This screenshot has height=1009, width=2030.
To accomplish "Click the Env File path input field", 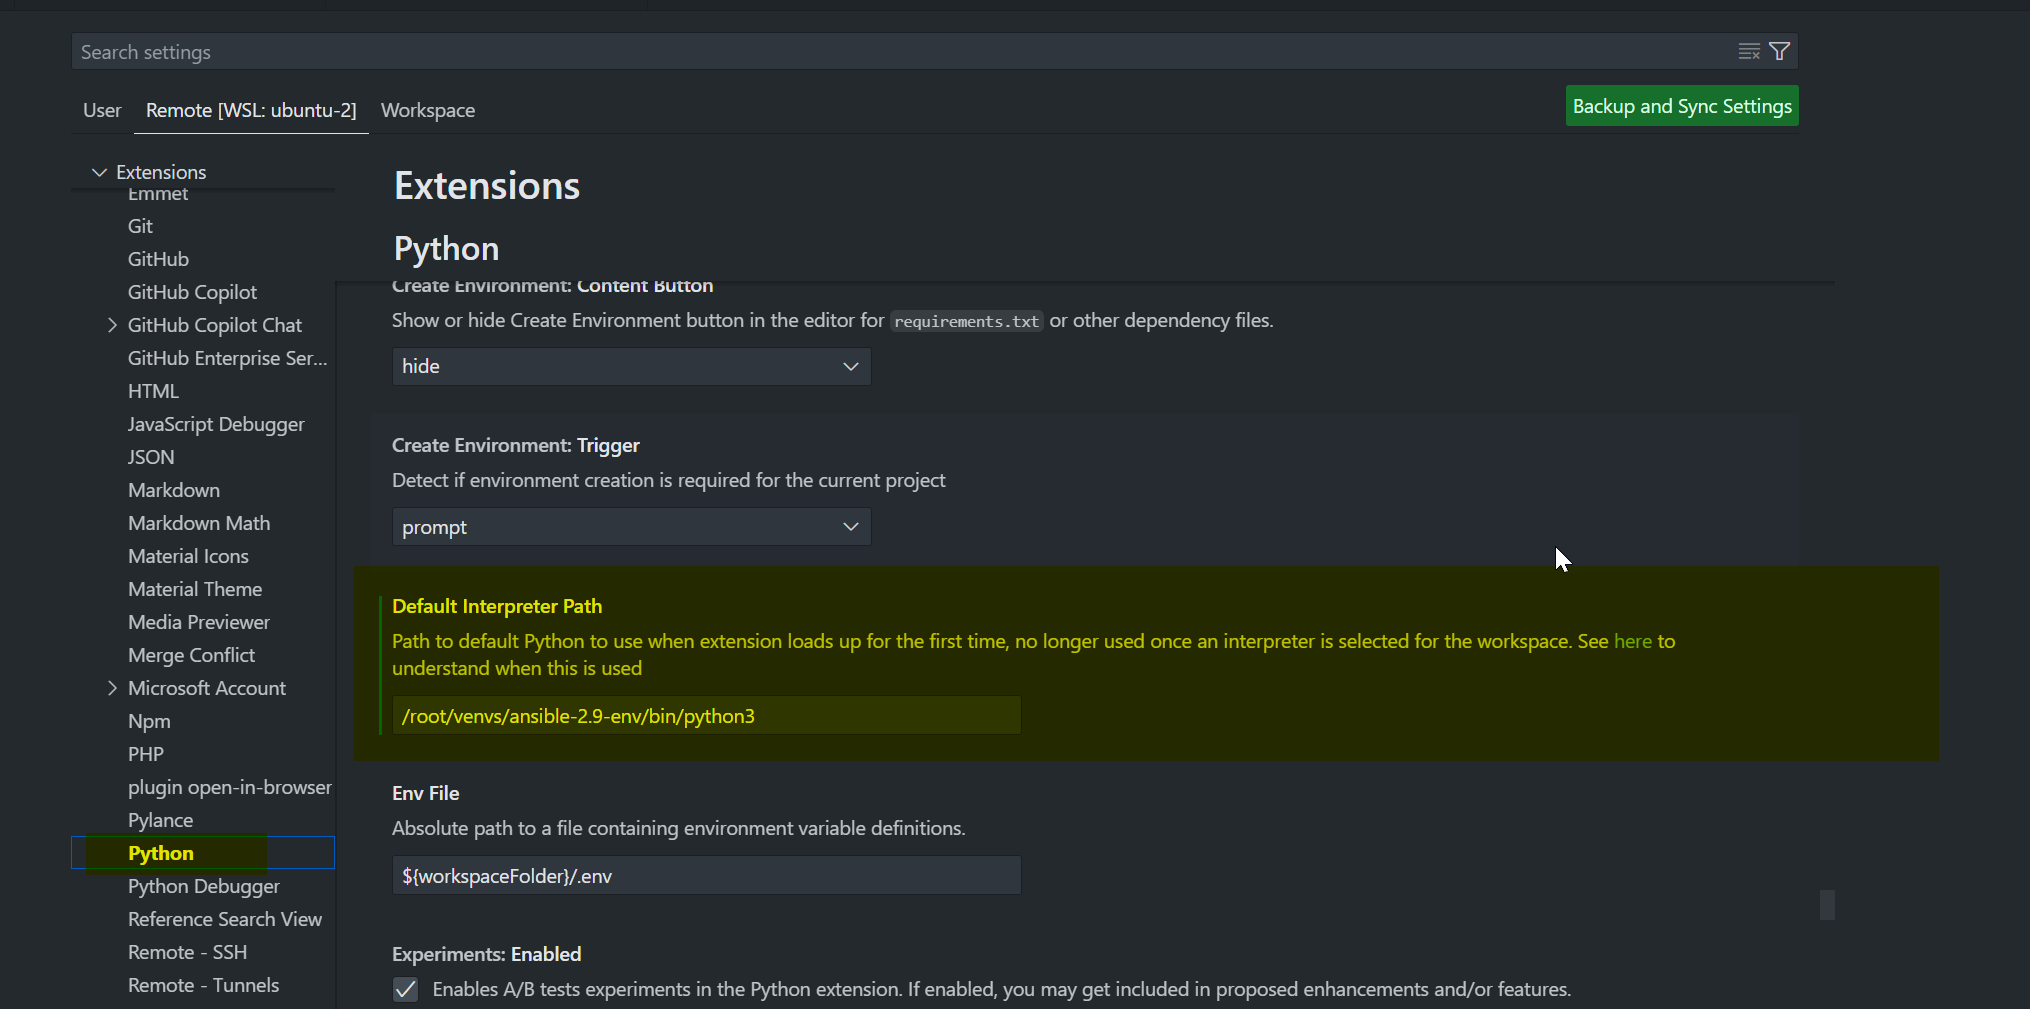I will (706, 876).
